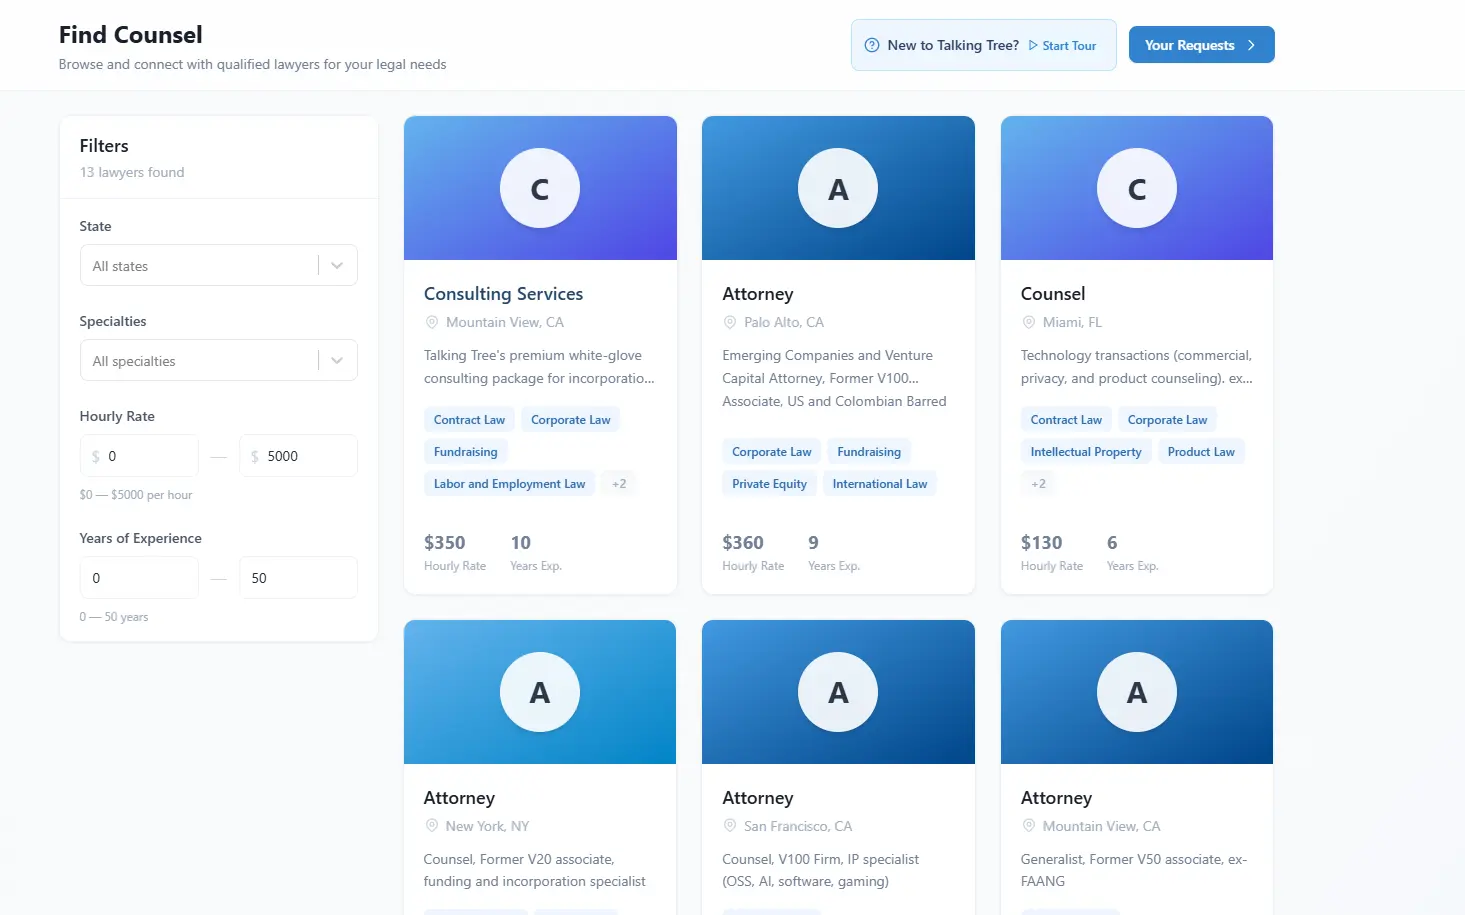Click the help question mark icon
The image size is (1465, 915).
point(872,45)
